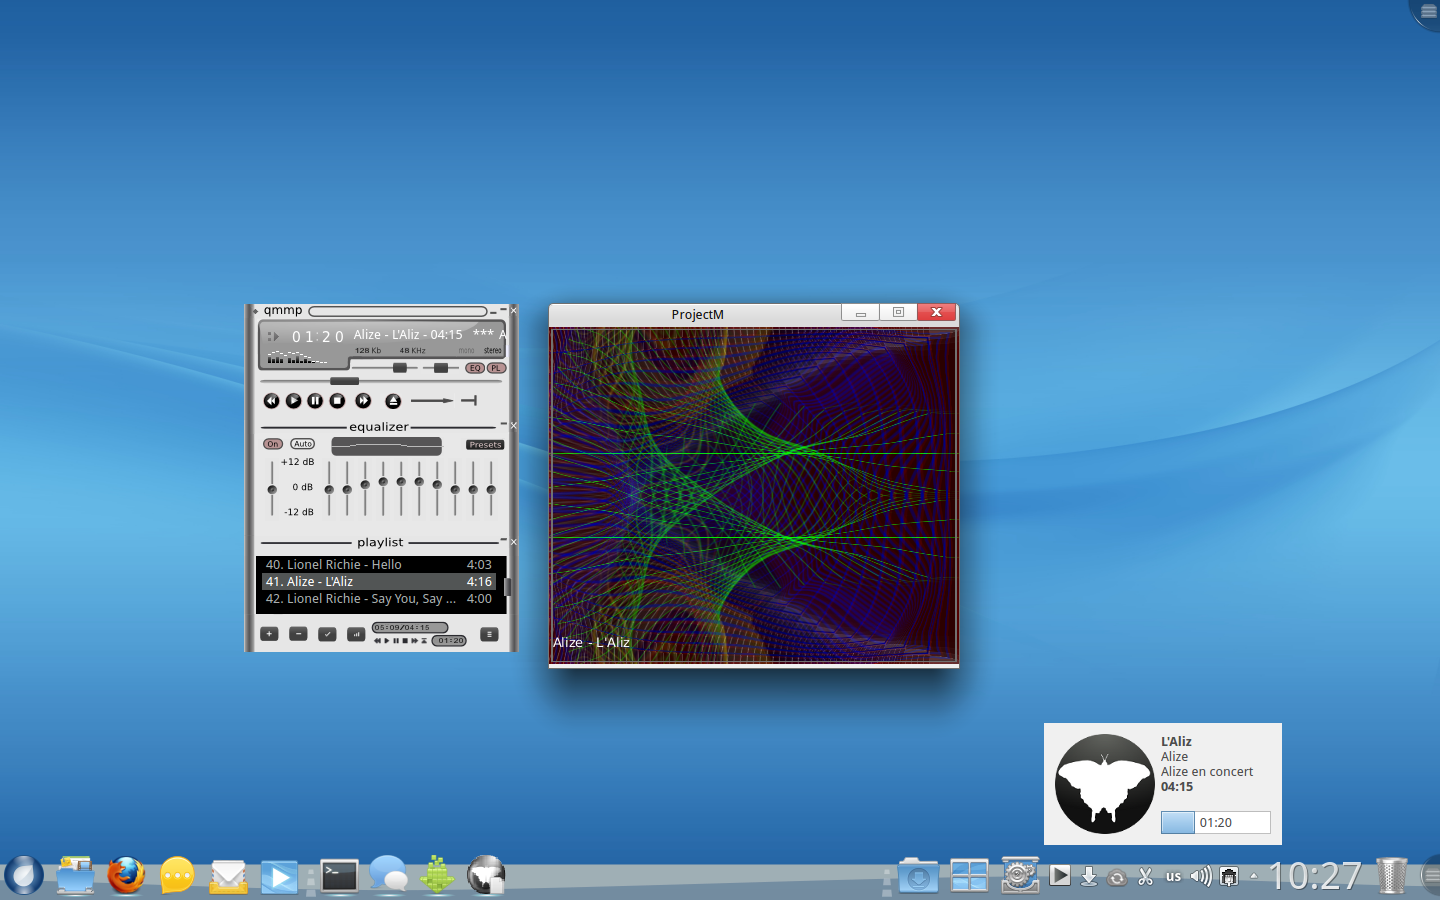
Task: Toggle the equalizer Auto button
Action: point(303,444)
